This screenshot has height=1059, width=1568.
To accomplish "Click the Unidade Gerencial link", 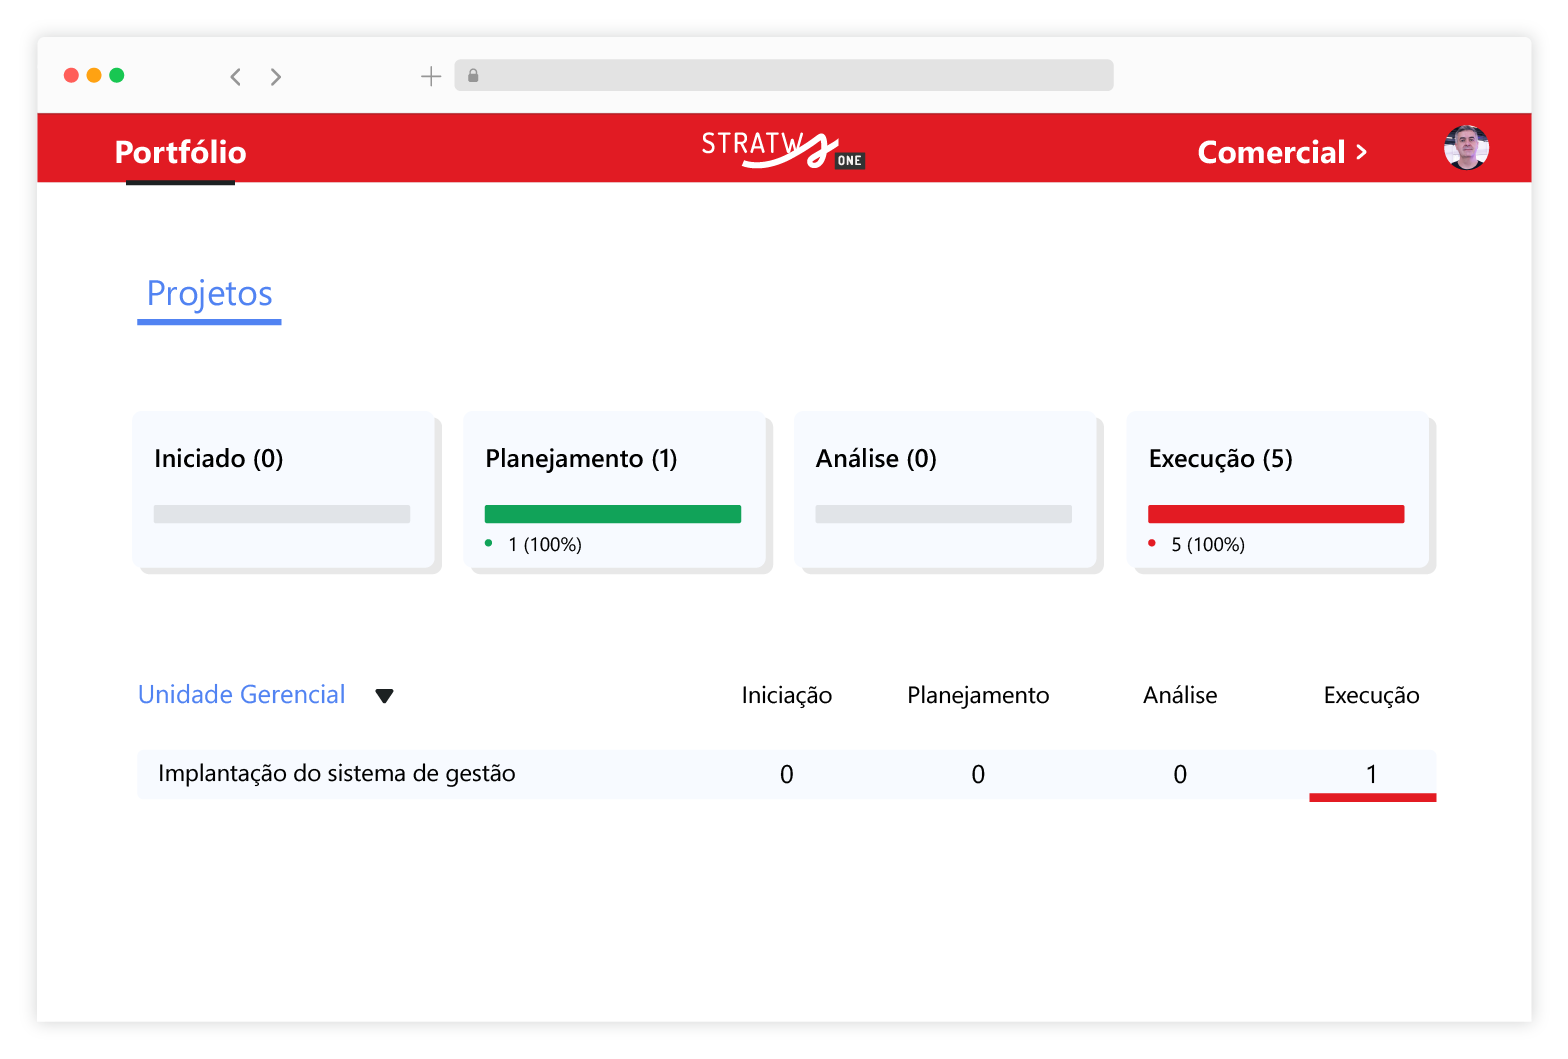I will point(241,695).
